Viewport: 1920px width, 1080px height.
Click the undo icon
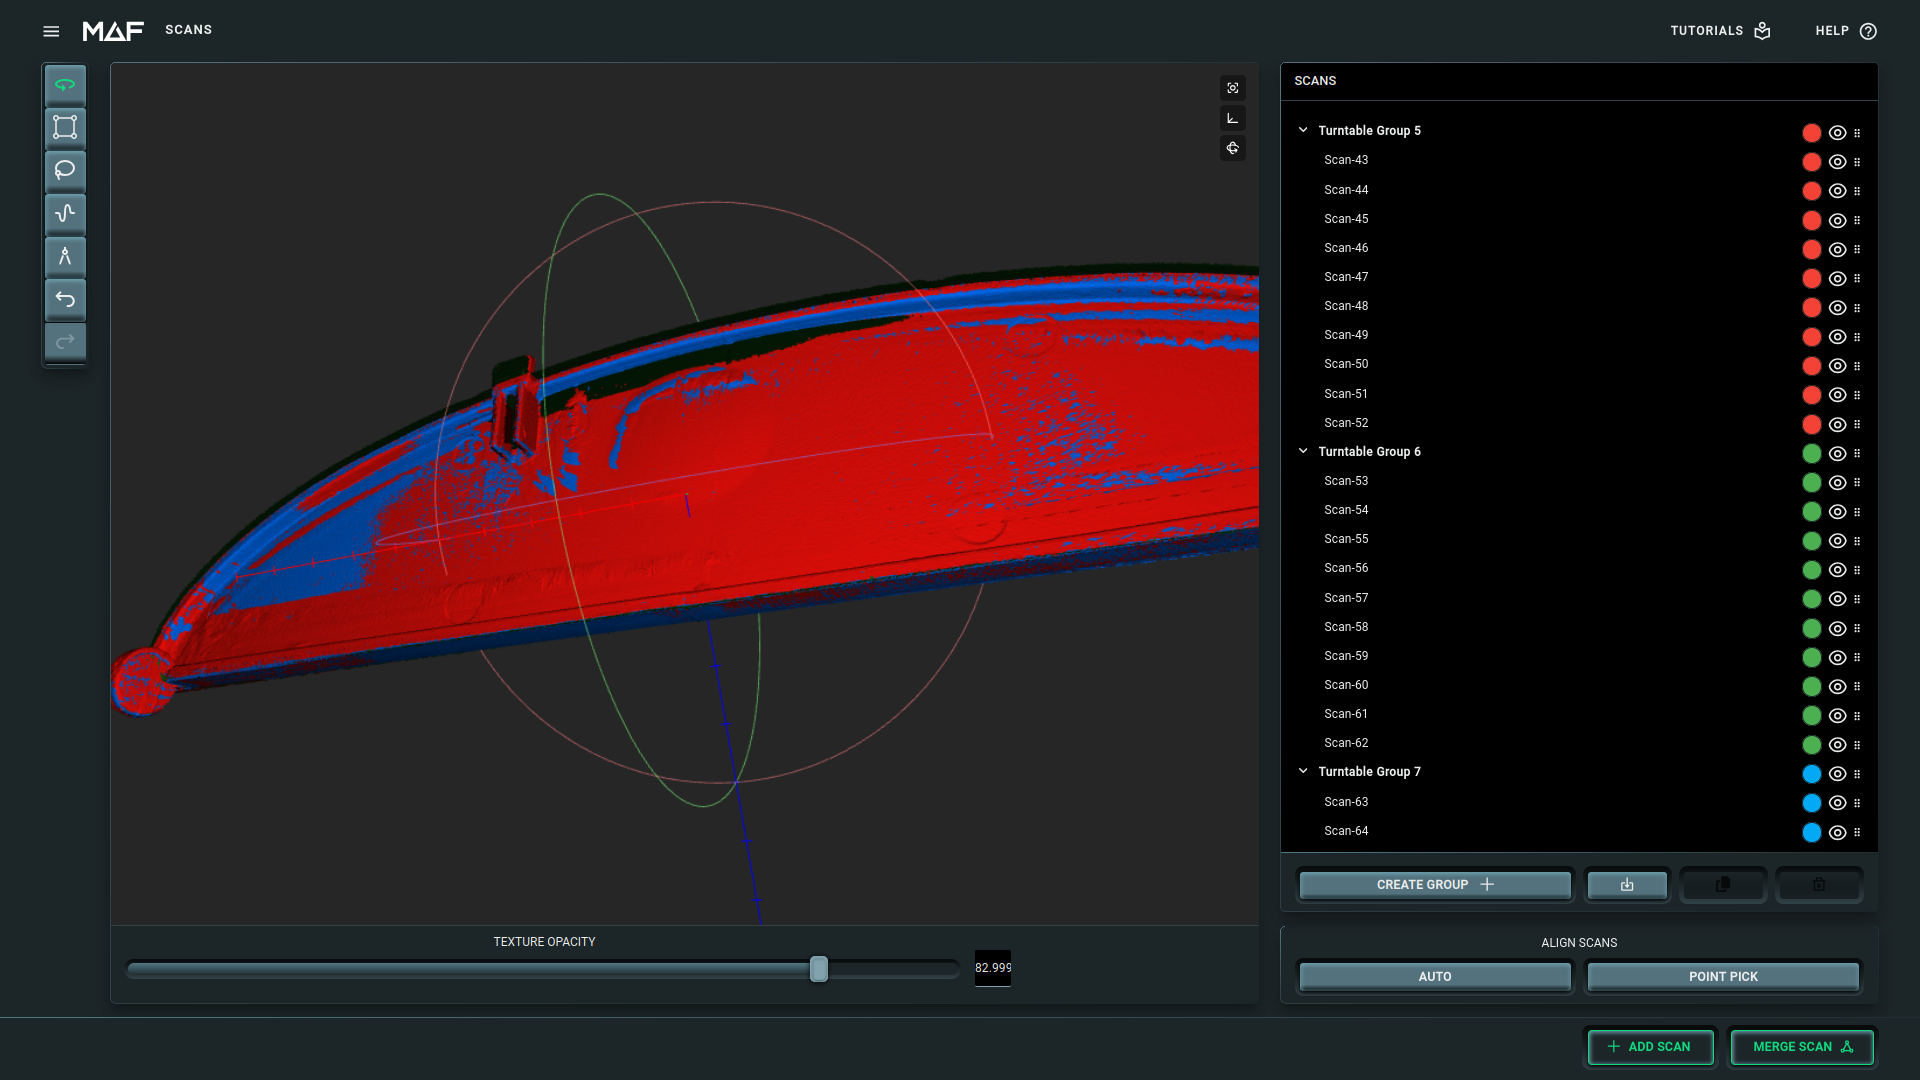point(65,299)
